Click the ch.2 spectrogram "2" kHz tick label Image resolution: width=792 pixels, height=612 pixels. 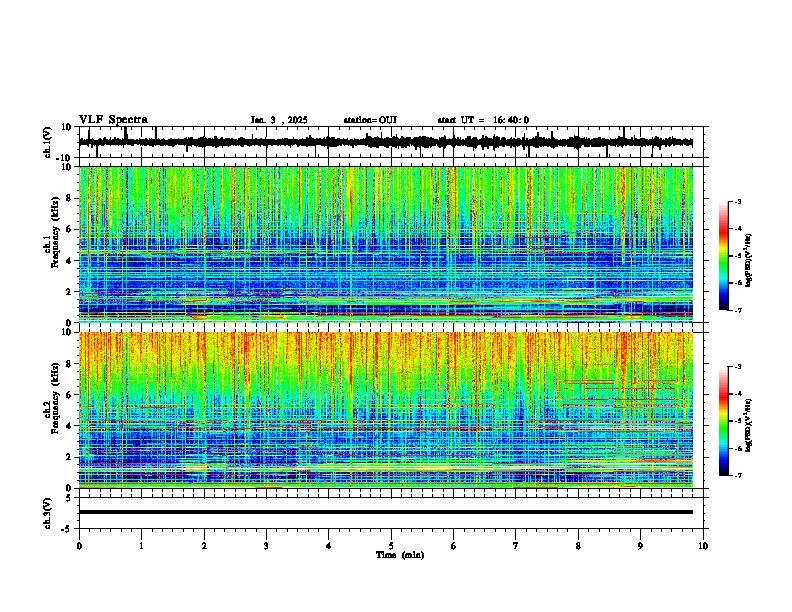coord(69,457)
